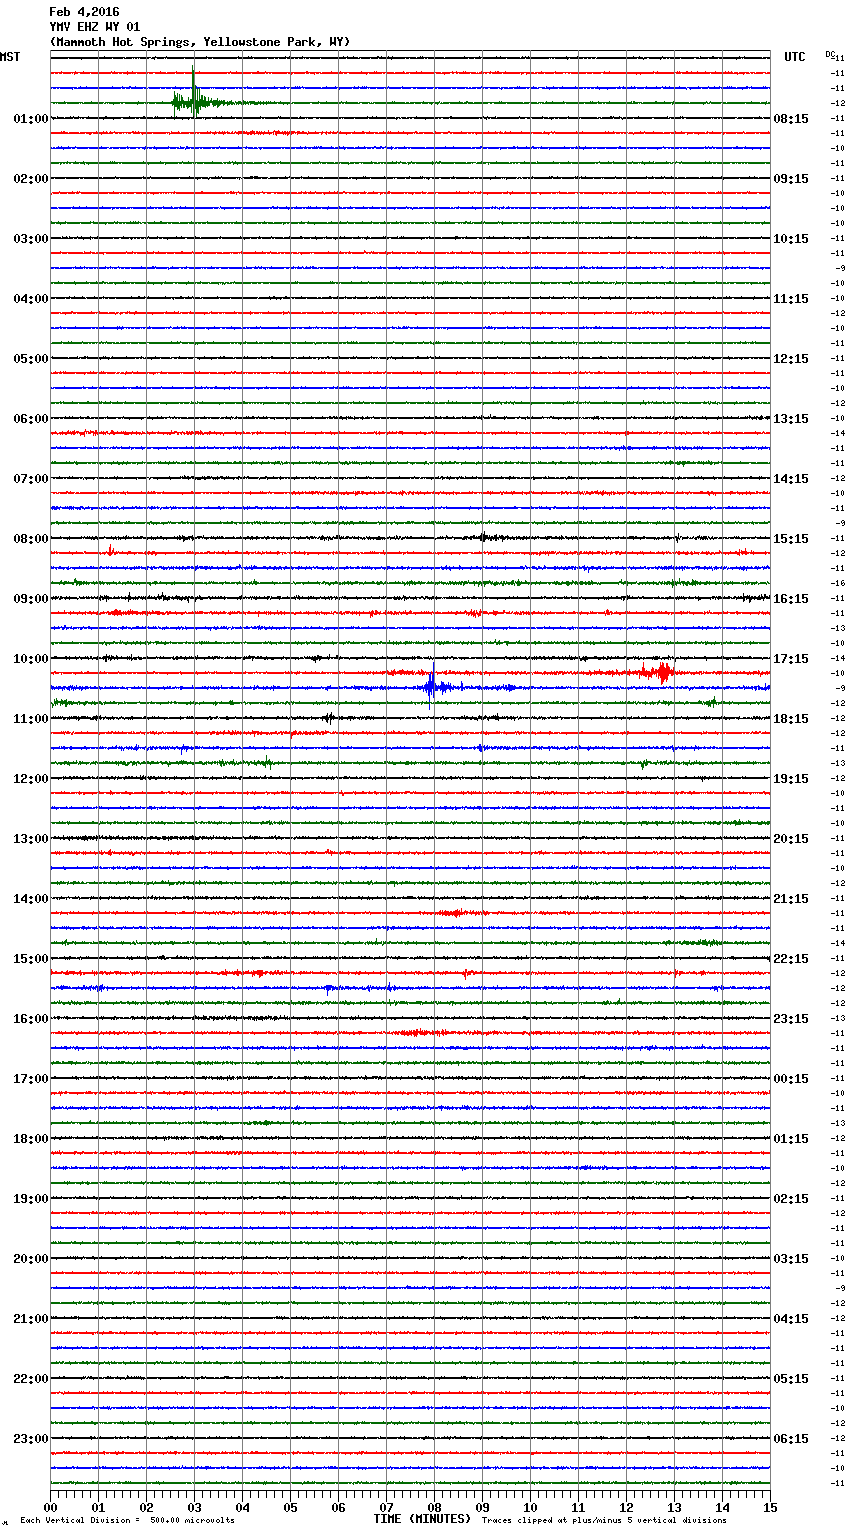850x1534 pixels.
Task: Click the '19:15' UTC time label
Action: click(x=791, y=779)
